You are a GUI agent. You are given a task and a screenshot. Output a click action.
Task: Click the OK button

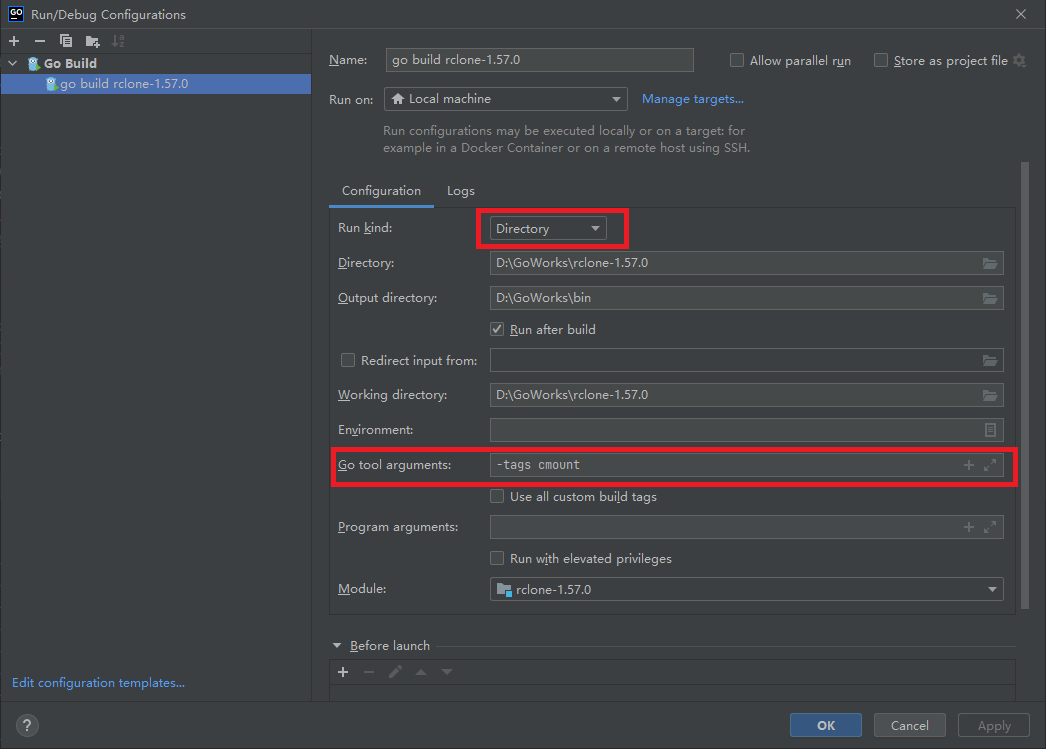pyautogui.click(x=826, y=725)
